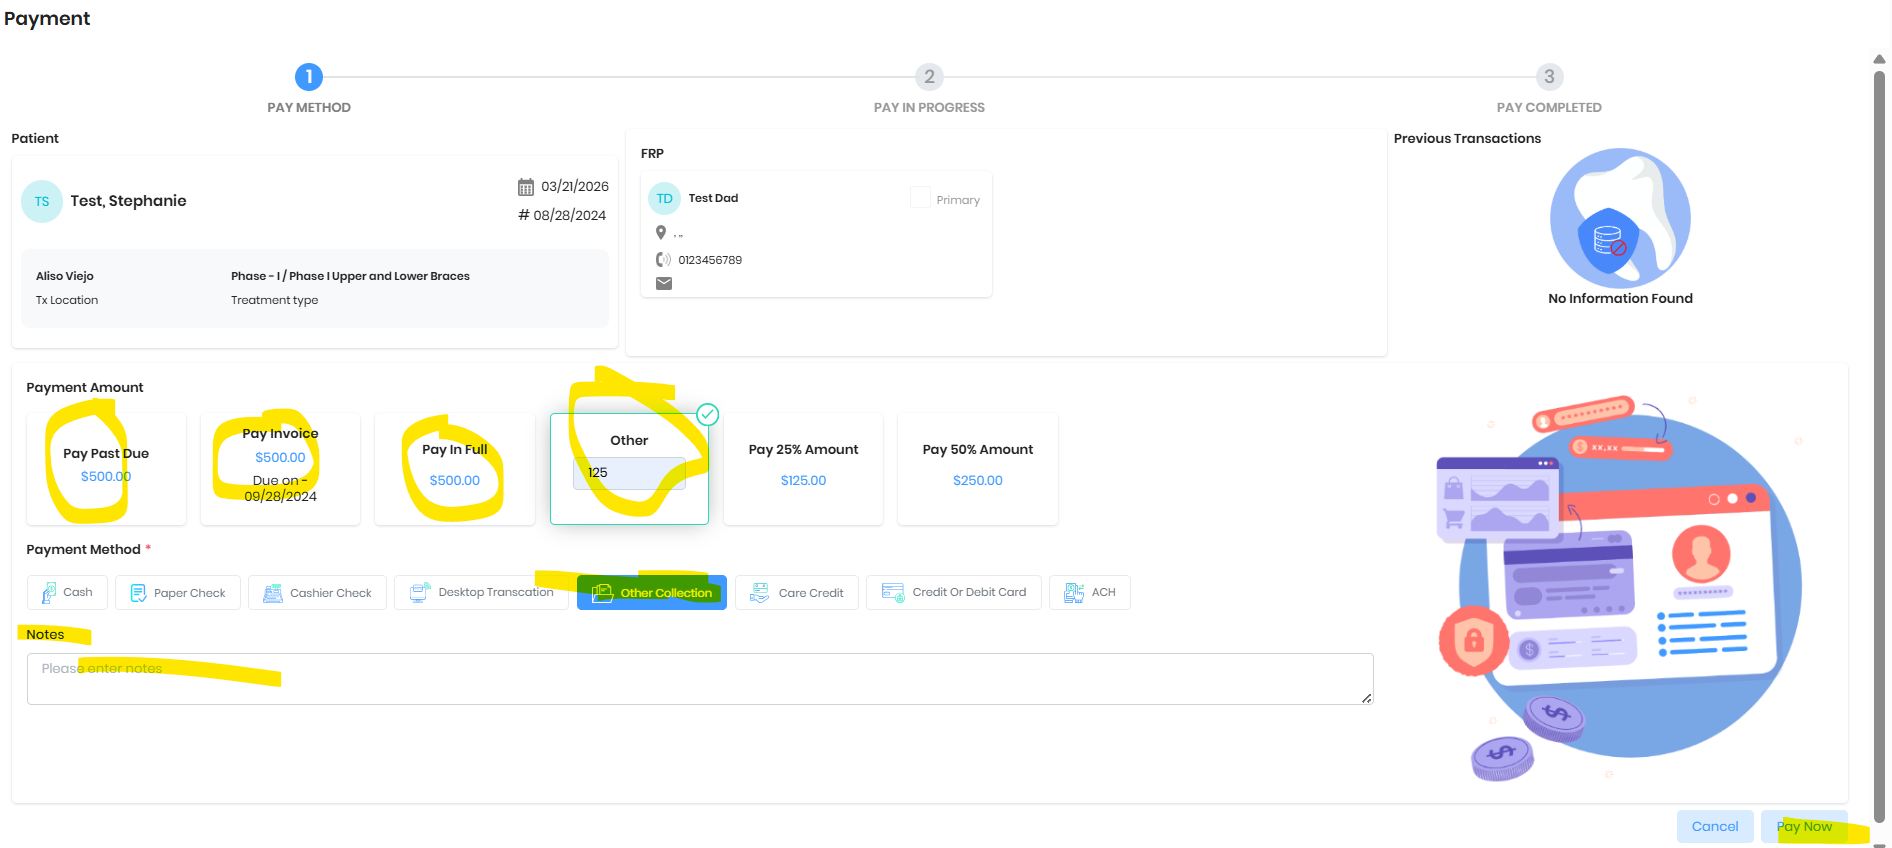Click the No Information Found tooth illustration
This screenshot has width=1892, height=848.
(x=1620, y=218)
